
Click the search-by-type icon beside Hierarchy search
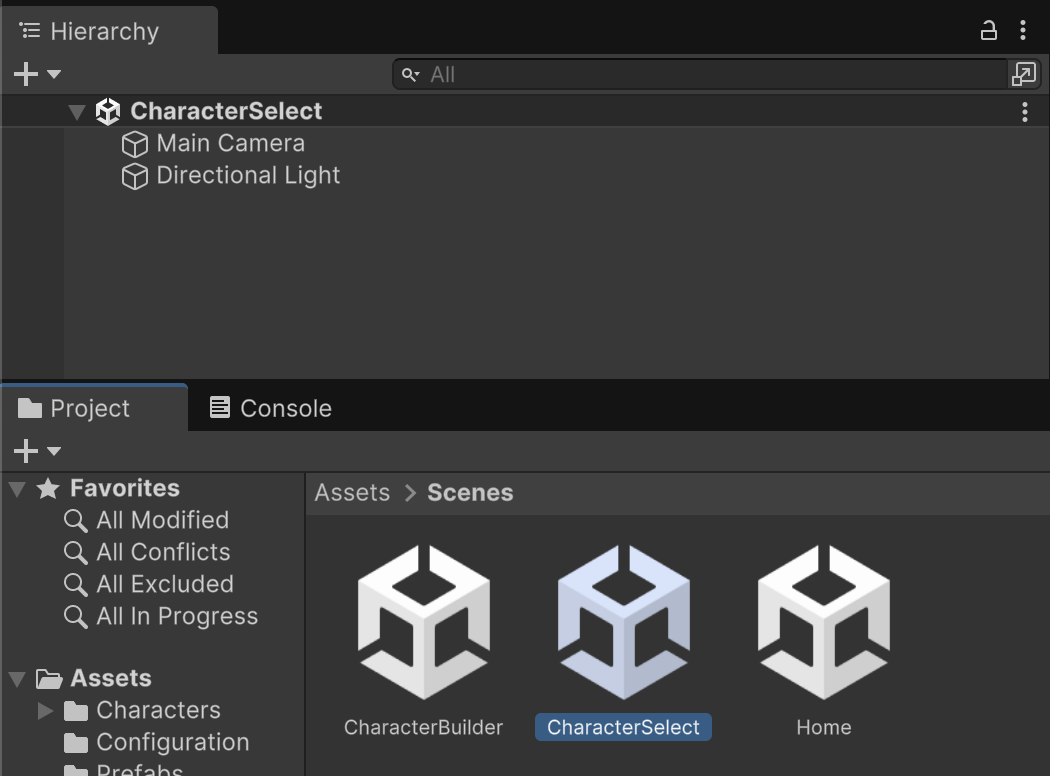pos(1023,74)
